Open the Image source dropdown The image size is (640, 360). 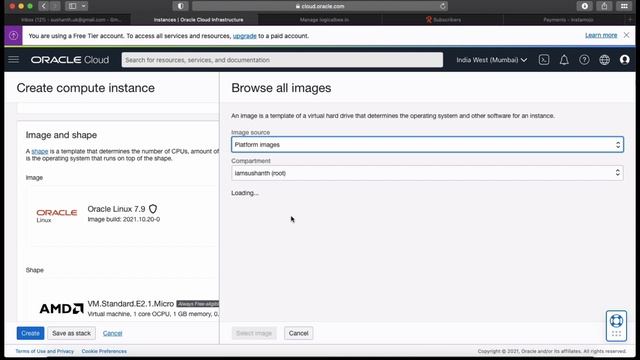click(427, 144)
